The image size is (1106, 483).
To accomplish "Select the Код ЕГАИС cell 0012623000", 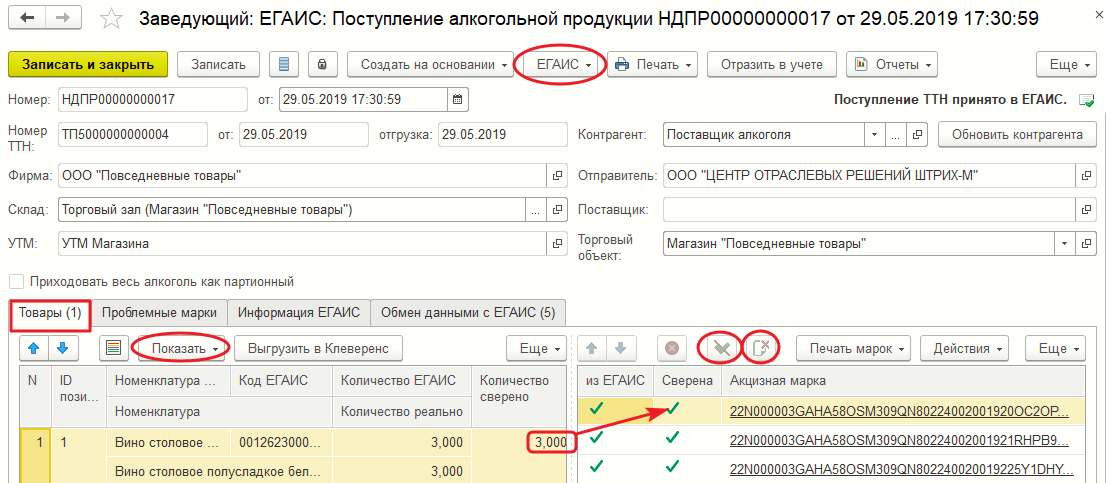I will click(282, 443).
